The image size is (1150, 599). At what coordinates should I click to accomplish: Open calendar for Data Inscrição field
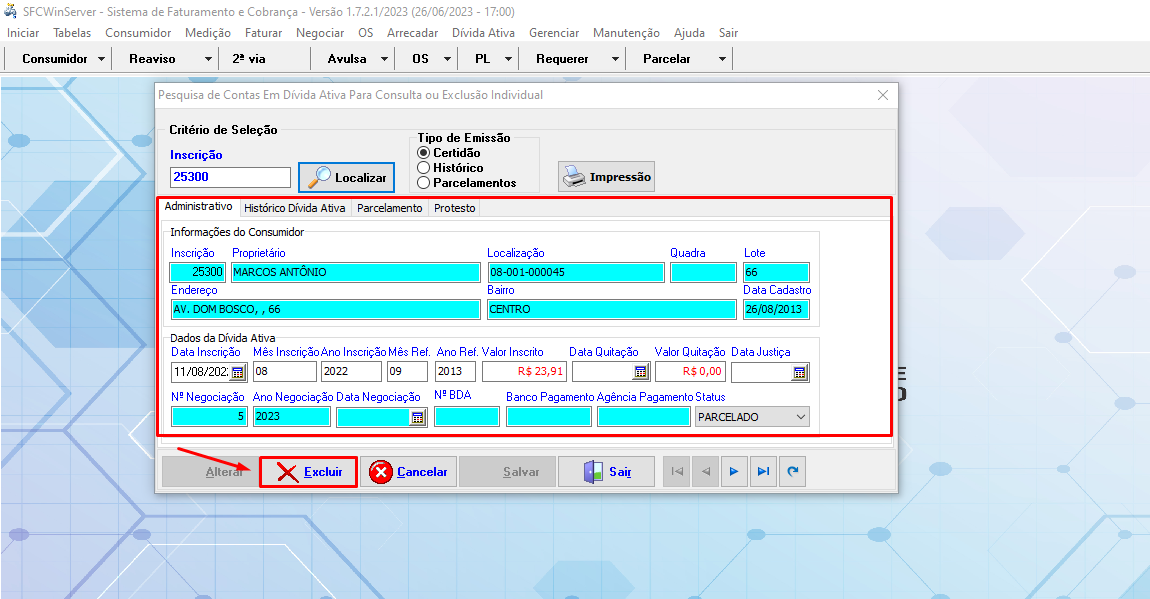[238, 372]
